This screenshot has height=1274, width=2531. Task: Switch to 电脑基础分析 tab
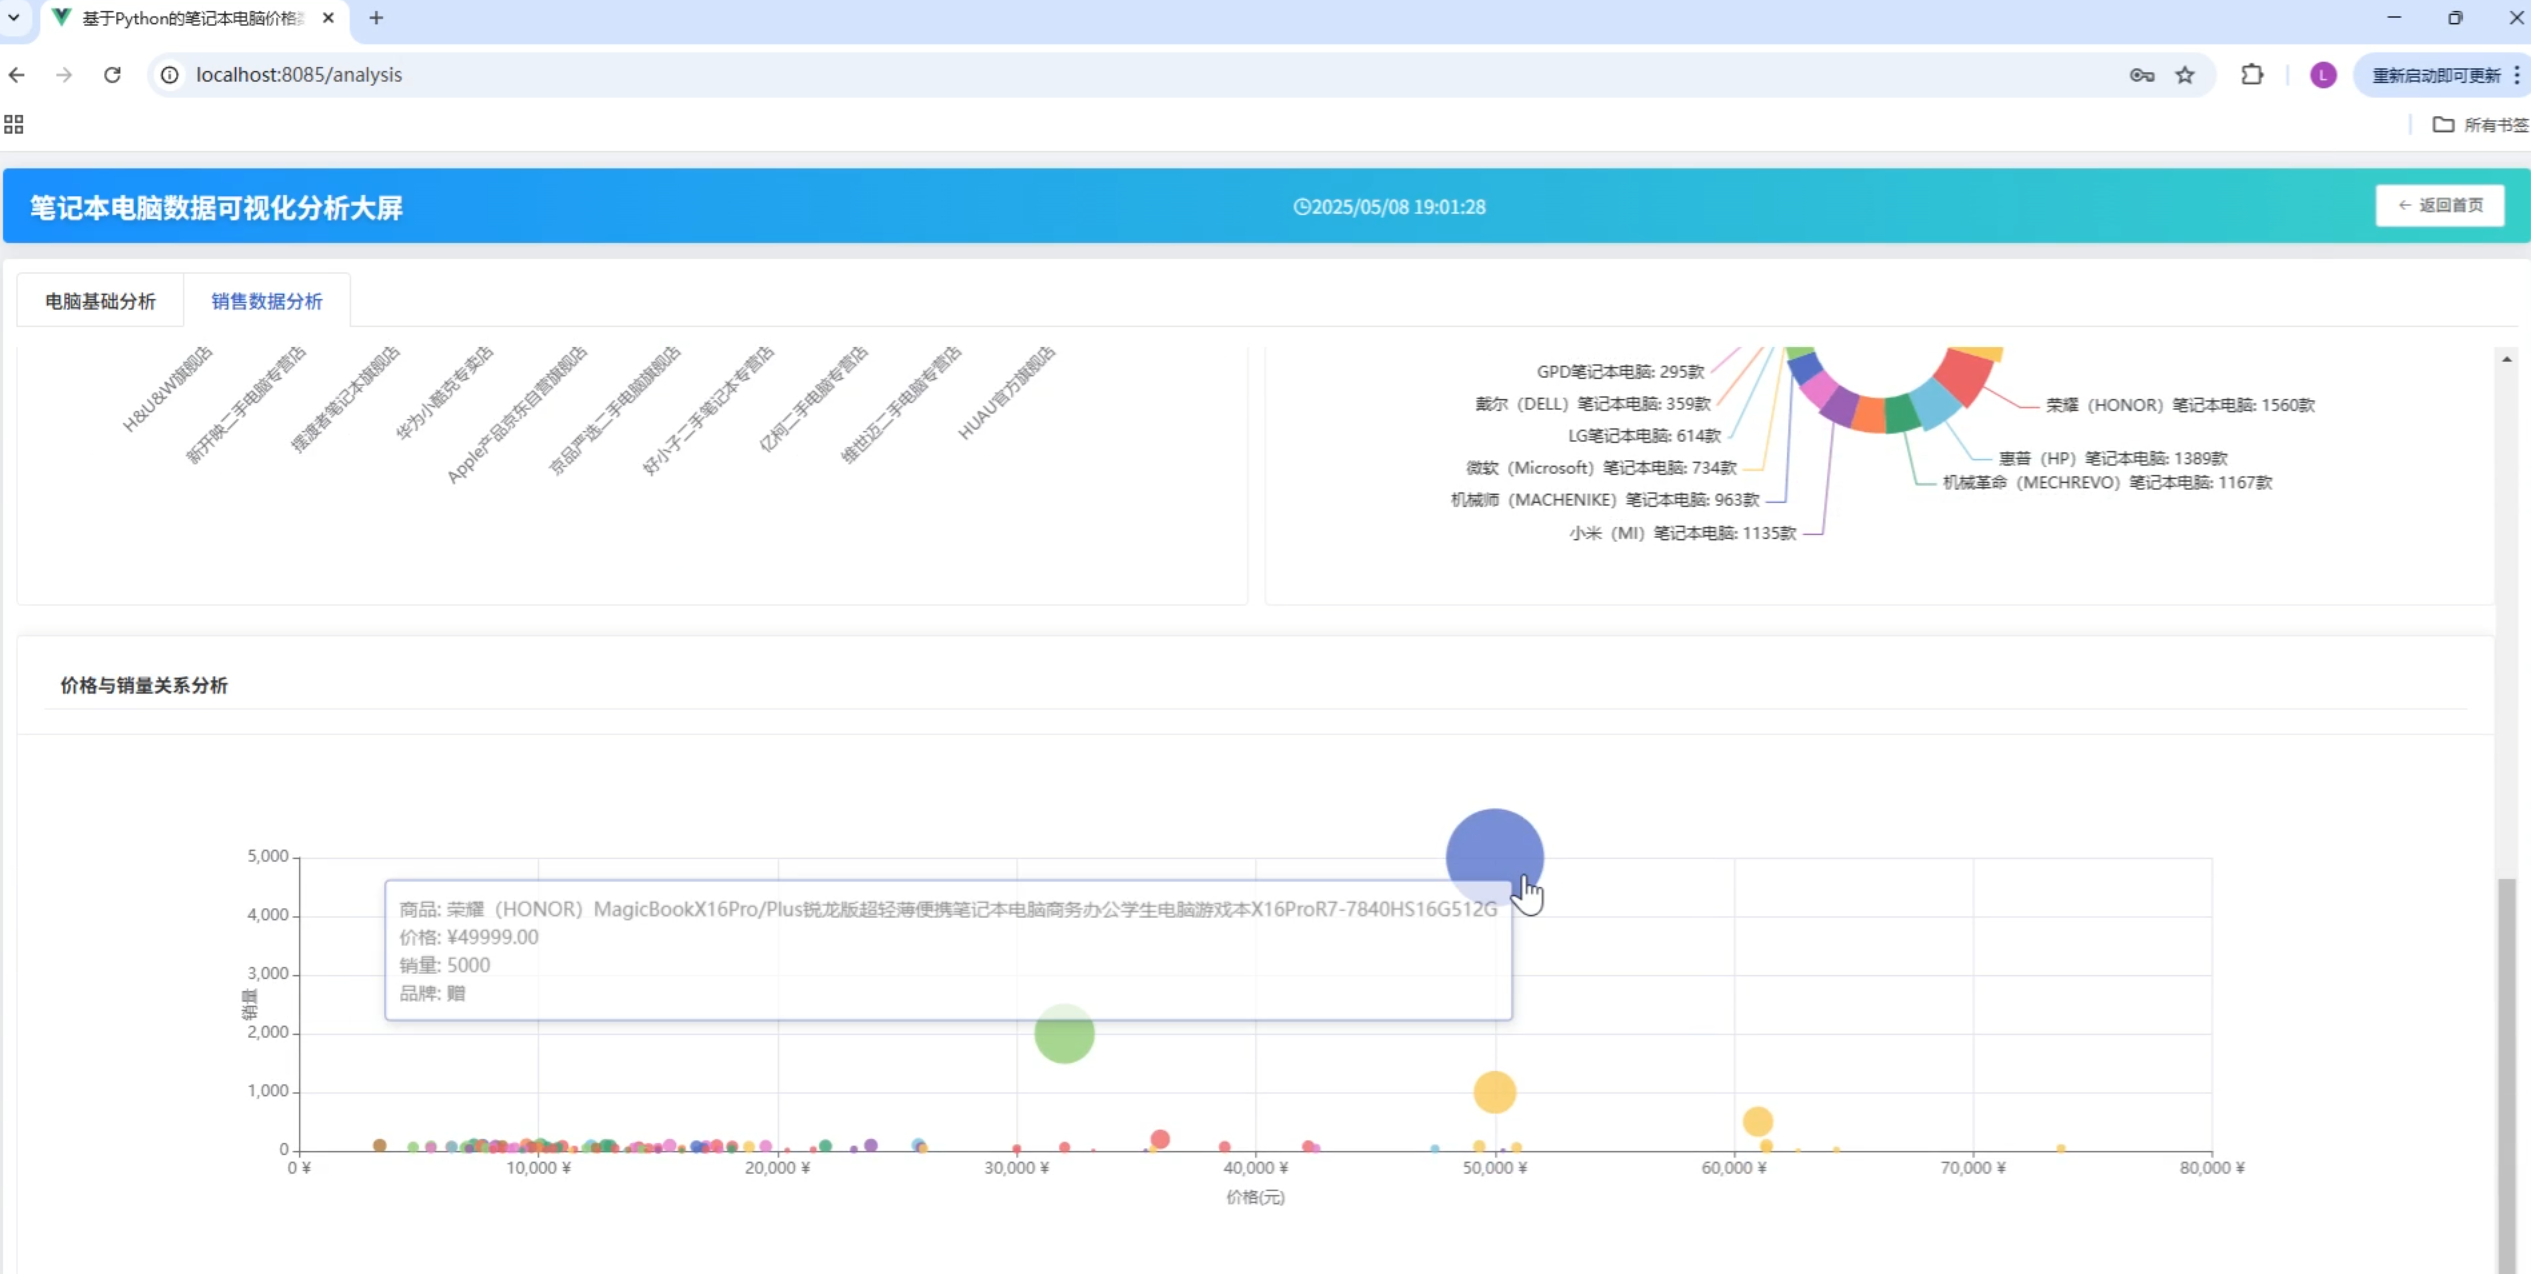point(100,301)
